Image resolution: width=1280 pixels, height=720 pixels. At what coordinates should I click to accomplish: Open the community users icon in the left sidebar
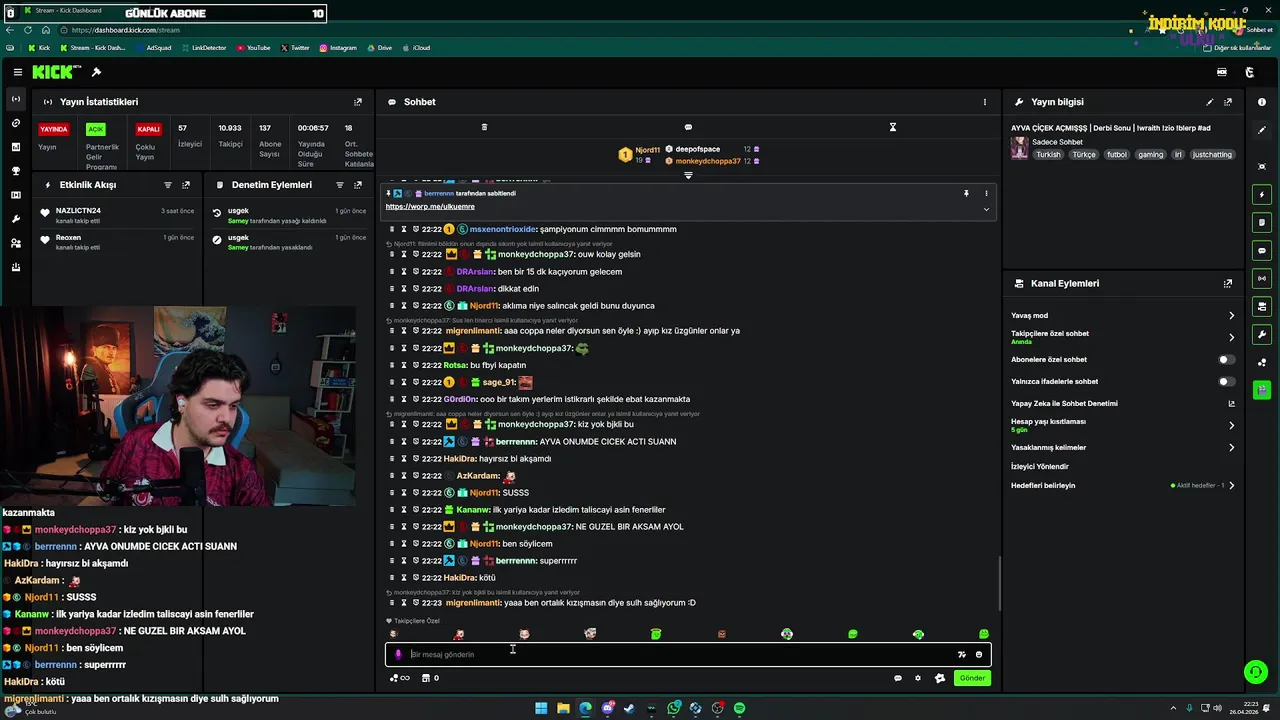click(x=15, y=243)
